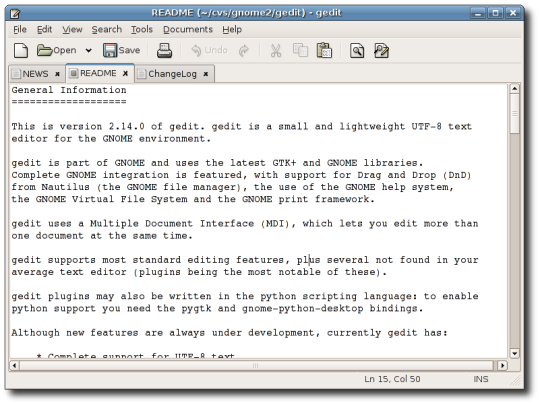Open Replace with the pencil page icon

(381, 51)
